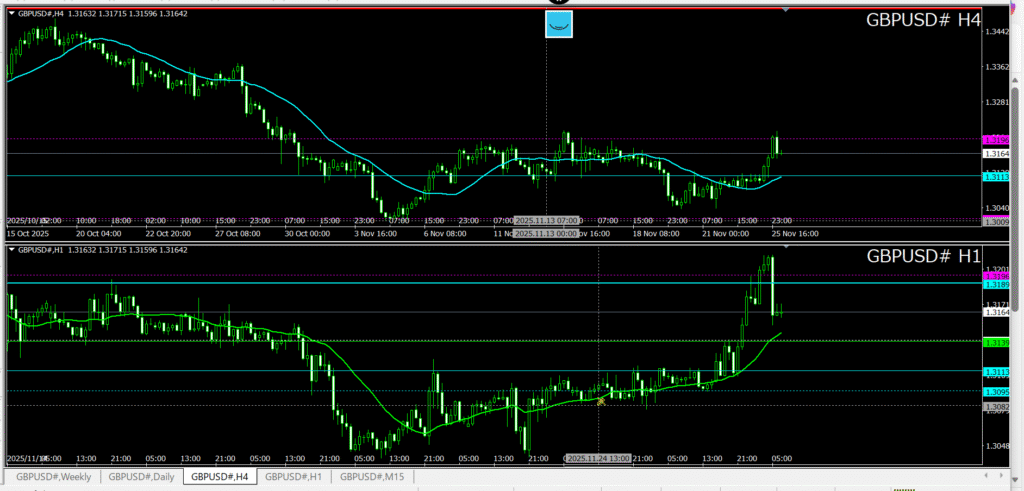The image size is (1024, 491).
Task: Click the cyan 1.3113 price label on H4
Action: (x=995, y=176)
